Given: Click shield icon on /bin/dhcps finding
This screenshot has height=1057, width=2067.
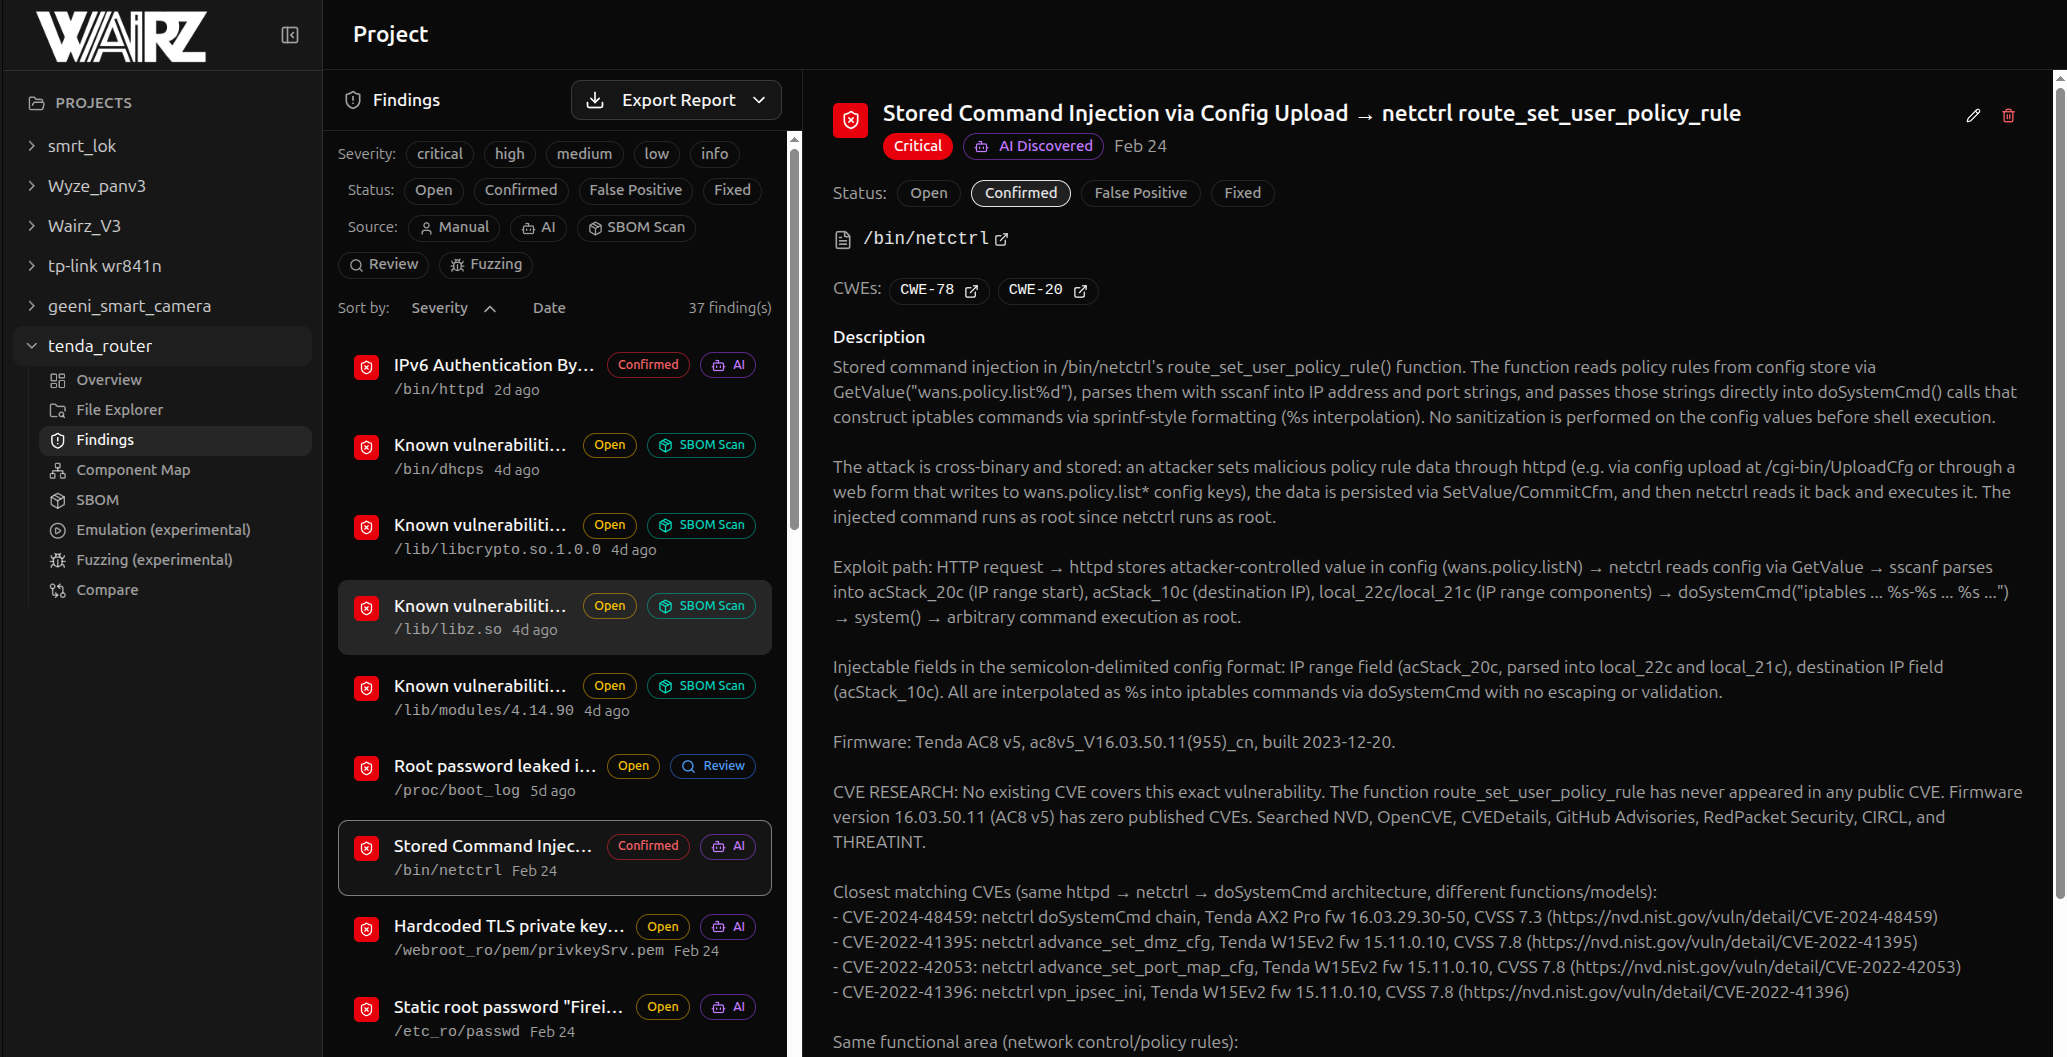Looking at the screenshot, I should (x=367, y=448).
